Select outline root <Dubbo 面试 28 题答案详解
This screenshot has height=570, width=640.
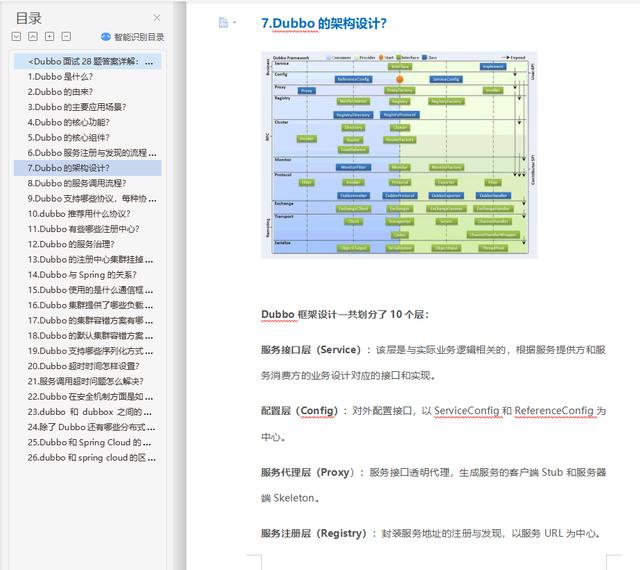pyautogui.click(x=88, y=61)
